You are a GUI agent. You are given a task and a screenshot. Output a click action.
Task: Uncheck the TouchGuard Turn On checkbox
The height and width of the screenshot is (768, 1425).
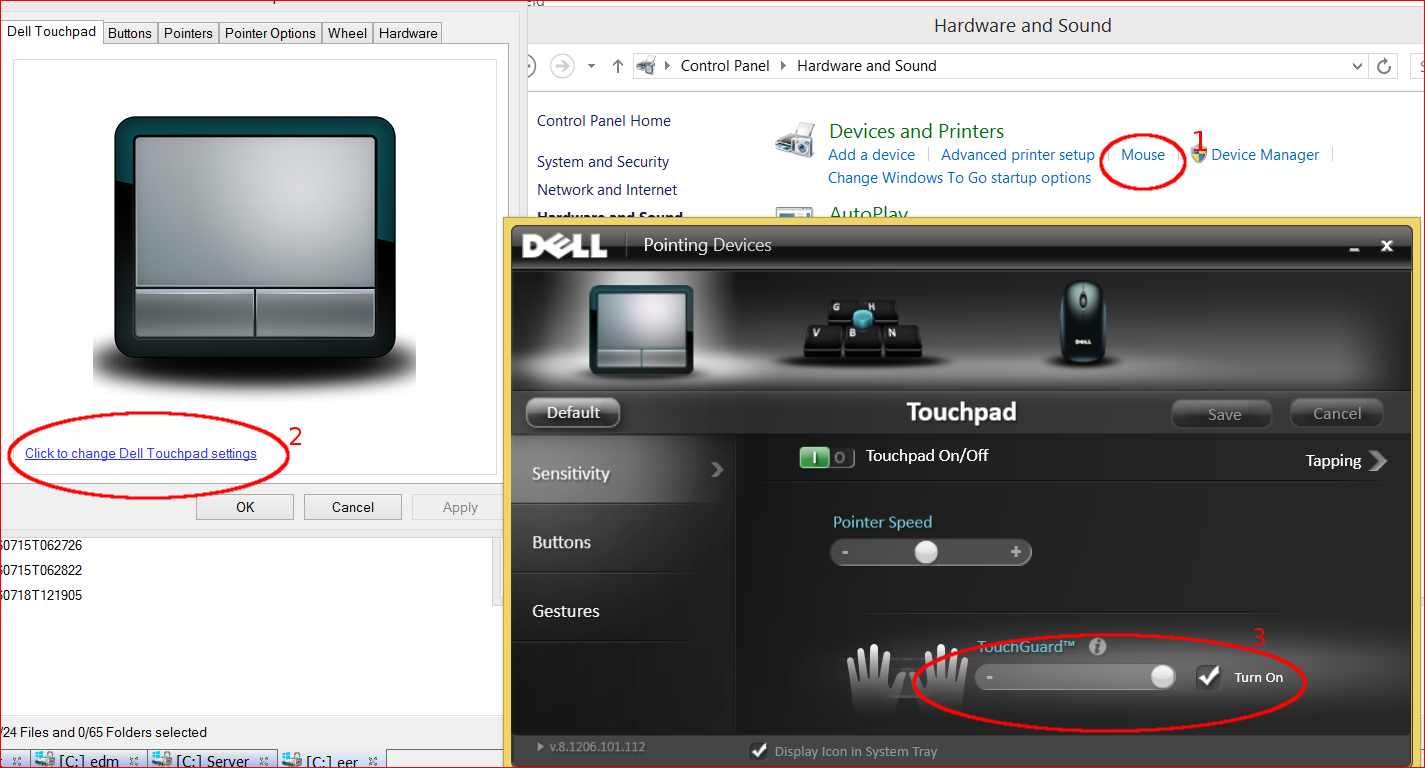pos(1209,676)
